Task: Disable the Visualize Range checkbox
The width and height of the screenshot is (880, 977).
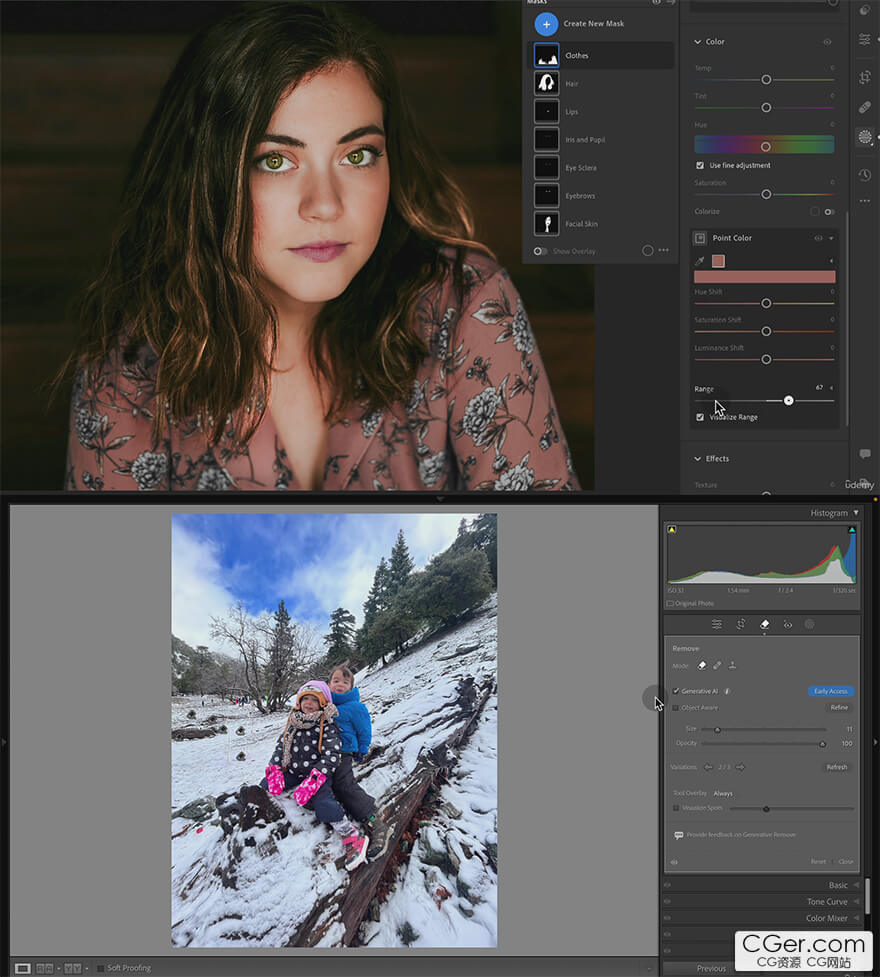Action: tap(700, 417)
